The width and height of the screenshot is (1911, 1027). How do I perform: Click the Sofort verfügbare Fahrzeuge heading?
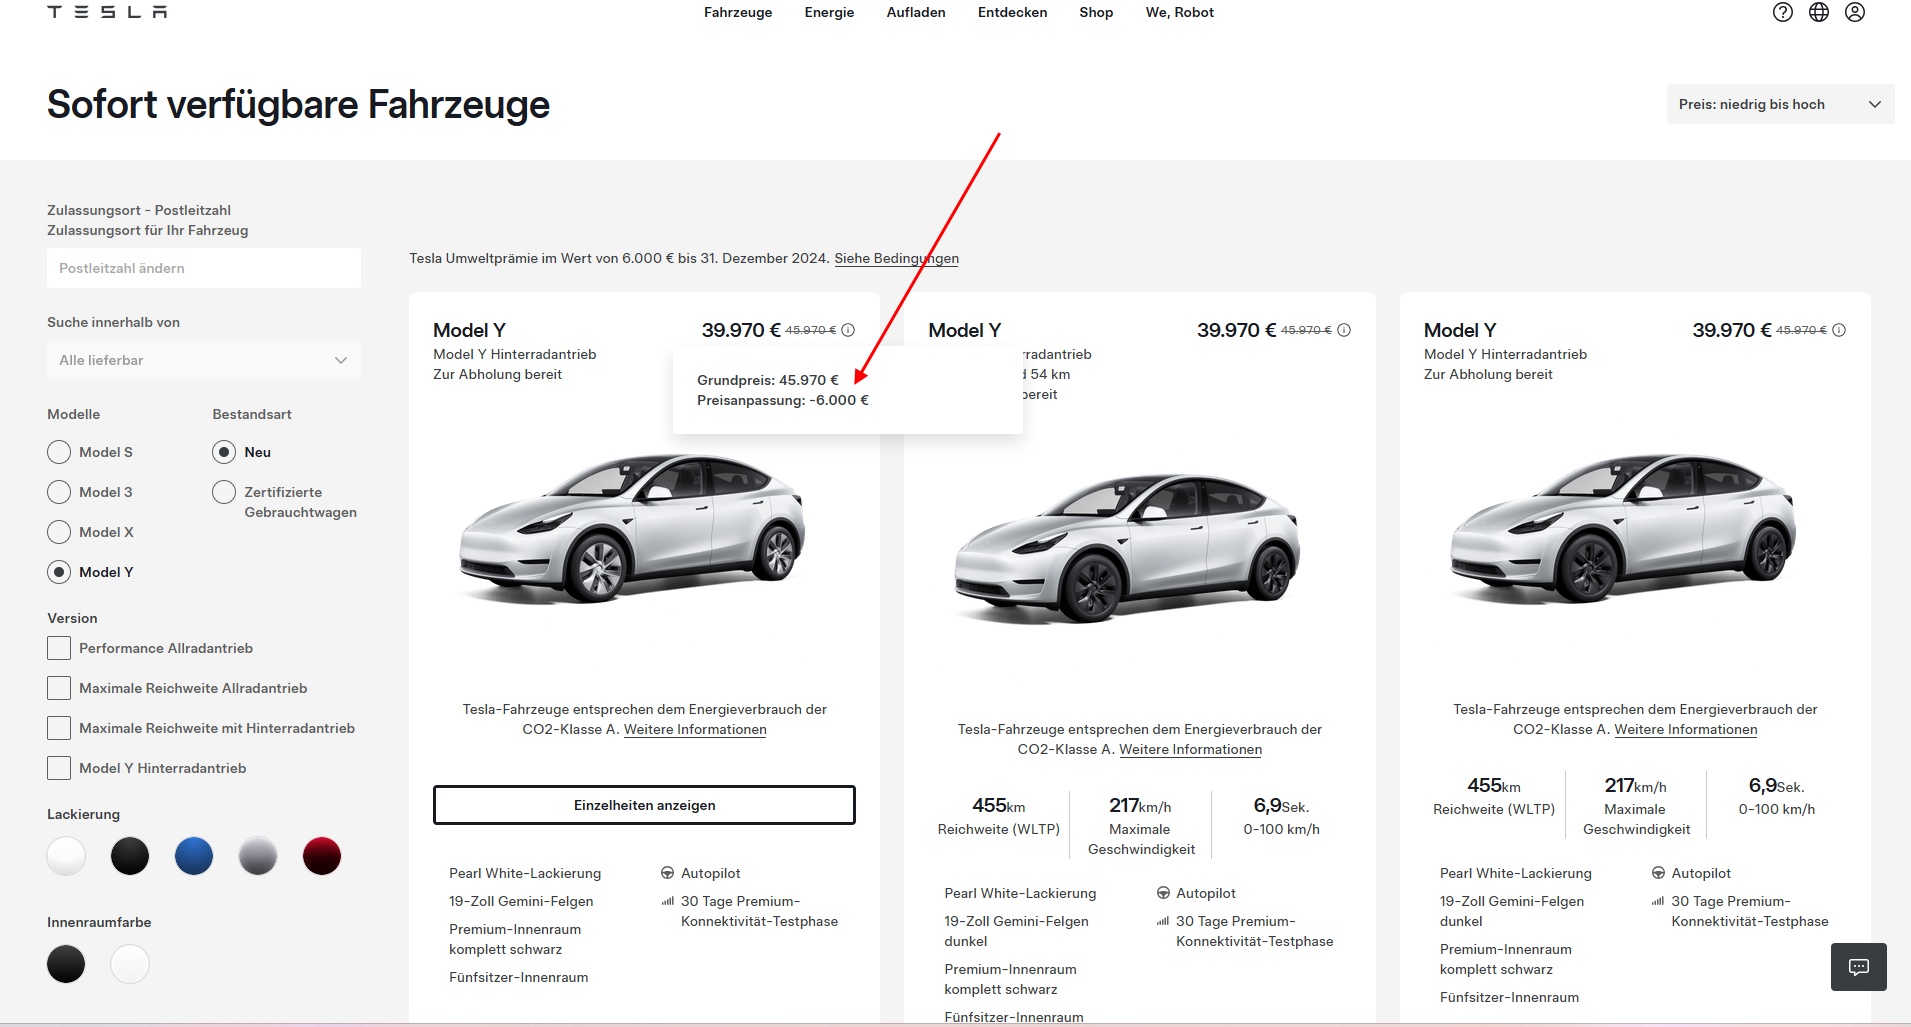[x=298, y=104]
